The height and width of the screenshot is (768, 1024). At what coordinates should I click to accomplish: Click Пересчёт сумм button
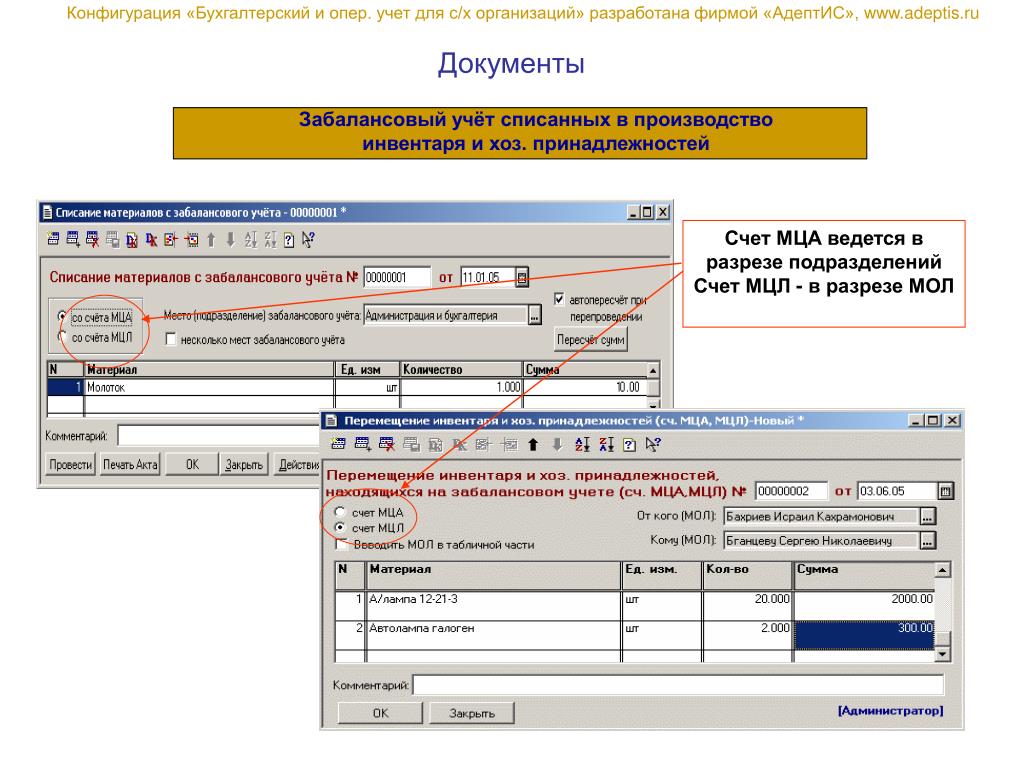click(x=591, y=340)
